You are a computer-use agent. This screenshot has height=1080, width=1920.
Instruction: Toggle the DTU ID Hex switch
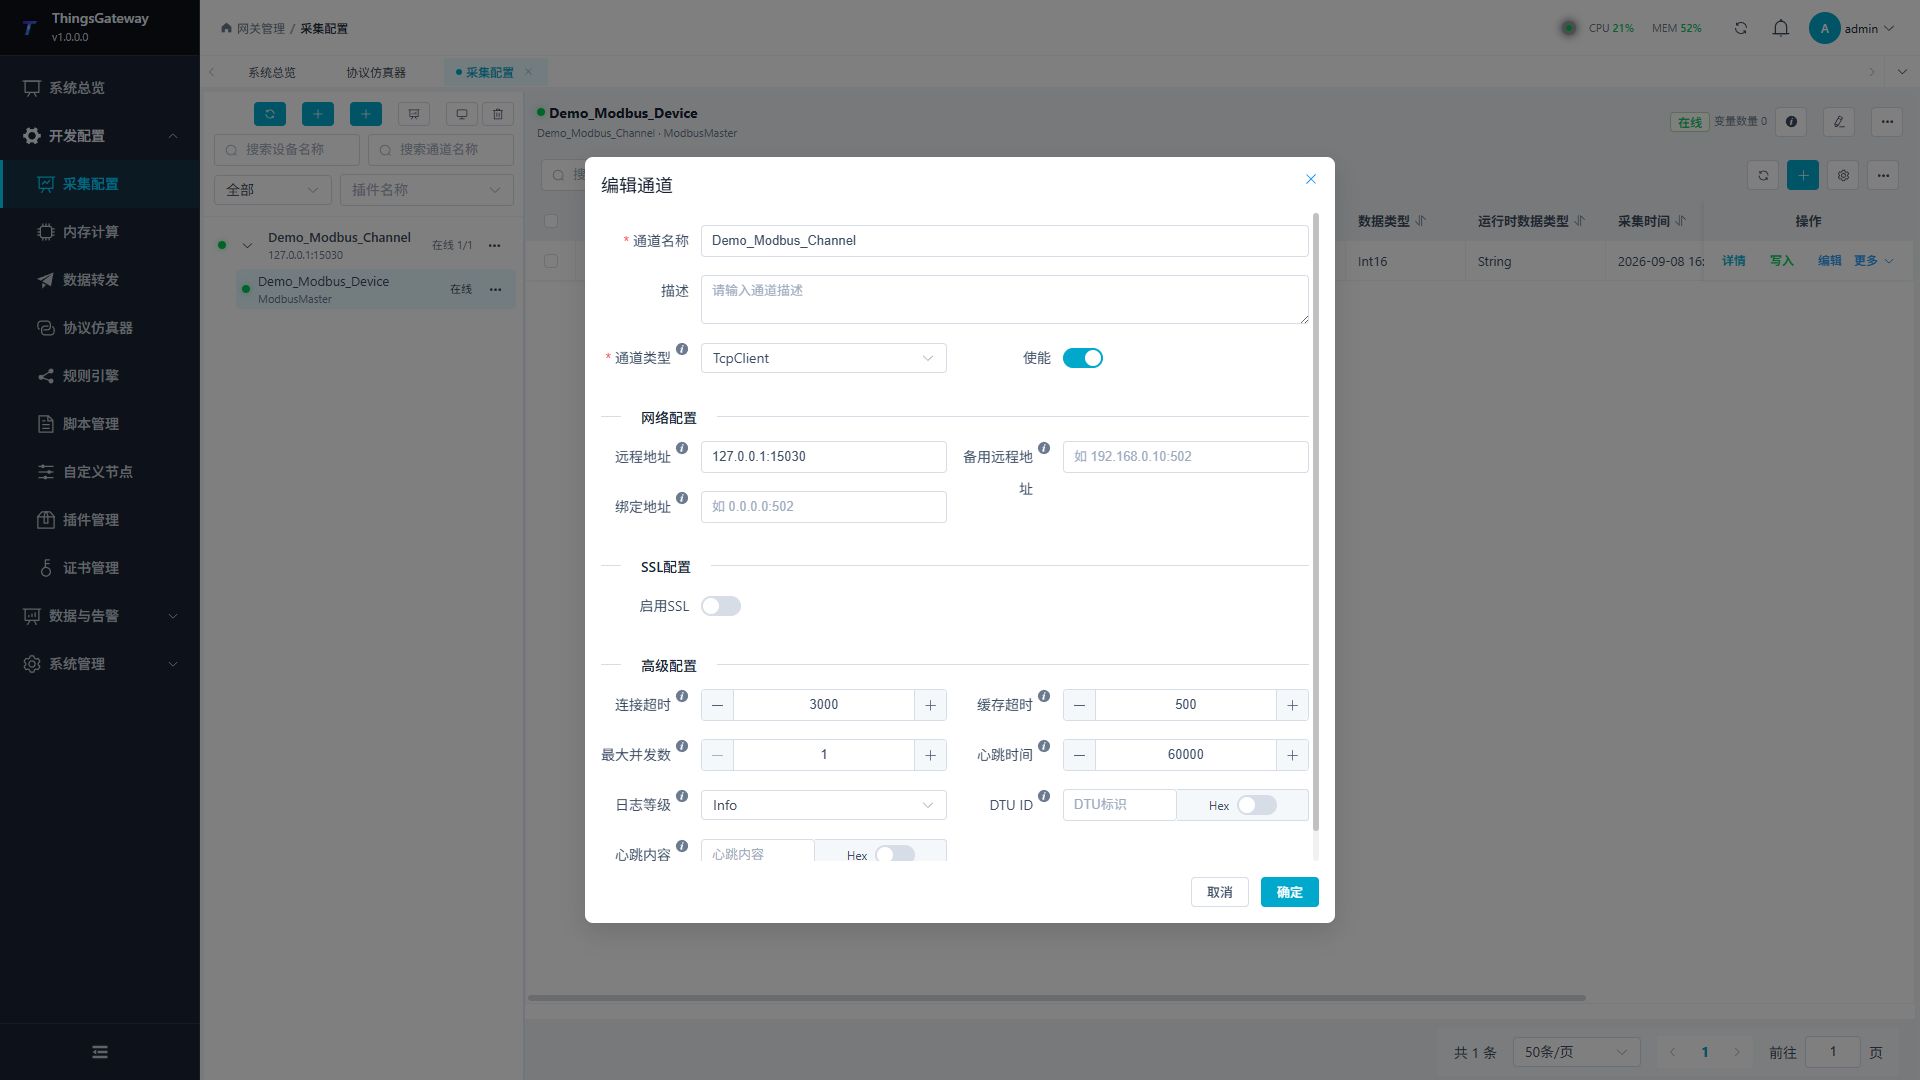tap(1257, 805)
